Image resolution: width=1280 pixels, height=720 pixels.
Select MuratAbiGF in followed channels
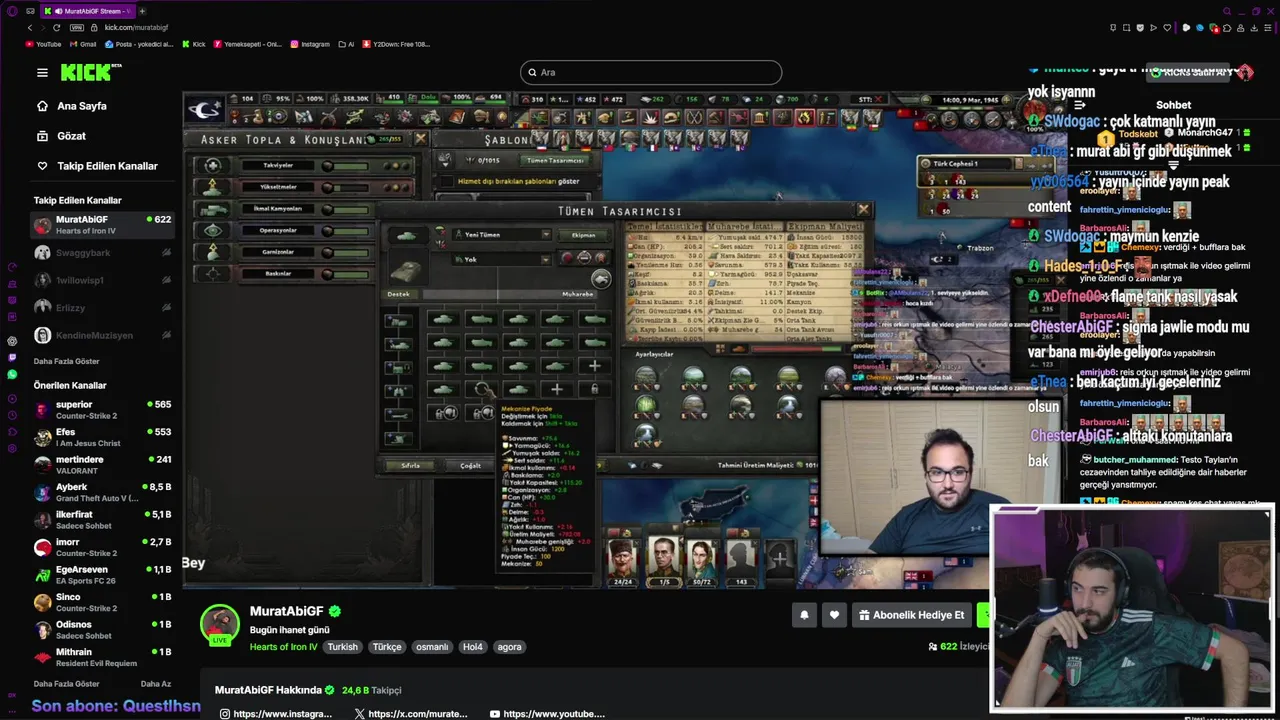coord(102,225)
